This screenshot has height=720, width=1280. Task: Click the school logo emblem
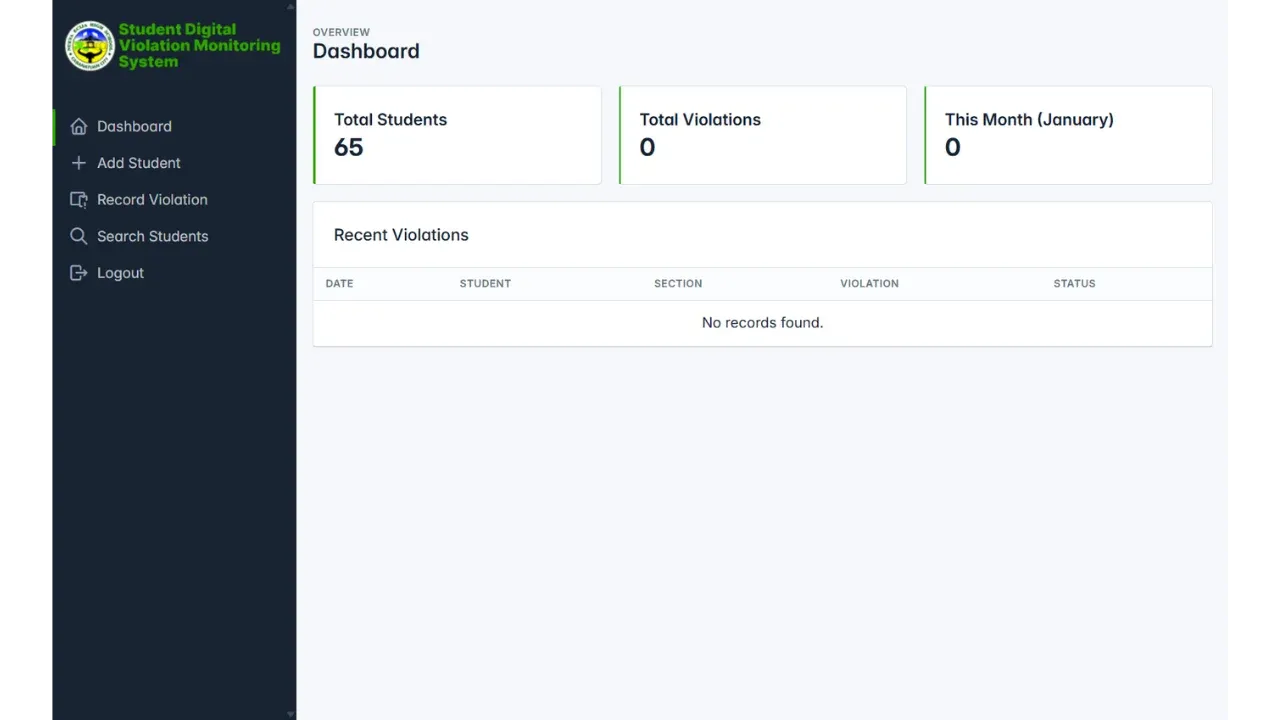89,45
